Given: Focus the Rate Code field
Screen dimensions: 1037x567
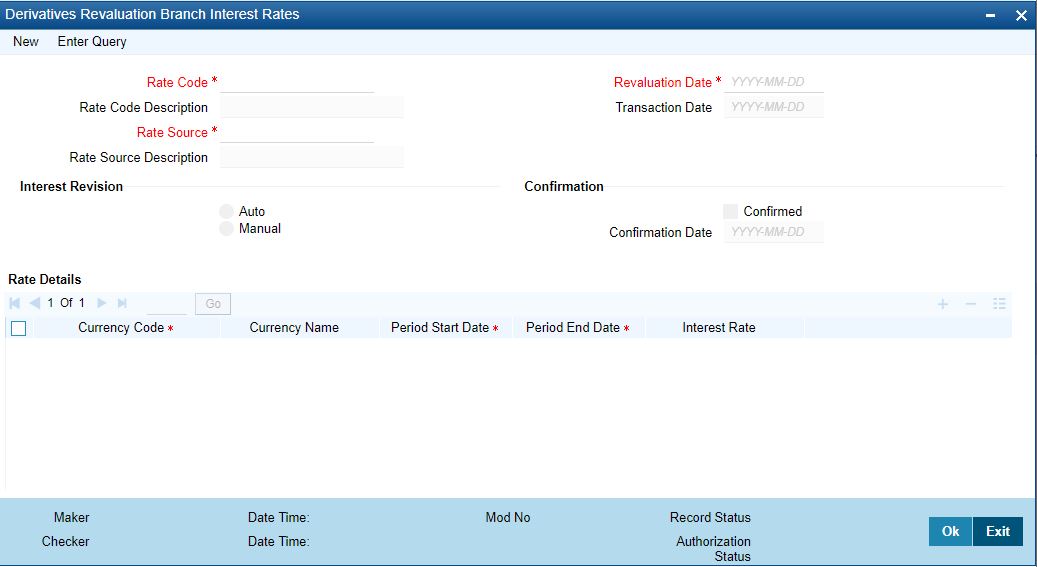Looking at the screenshot, I should 297,83.
